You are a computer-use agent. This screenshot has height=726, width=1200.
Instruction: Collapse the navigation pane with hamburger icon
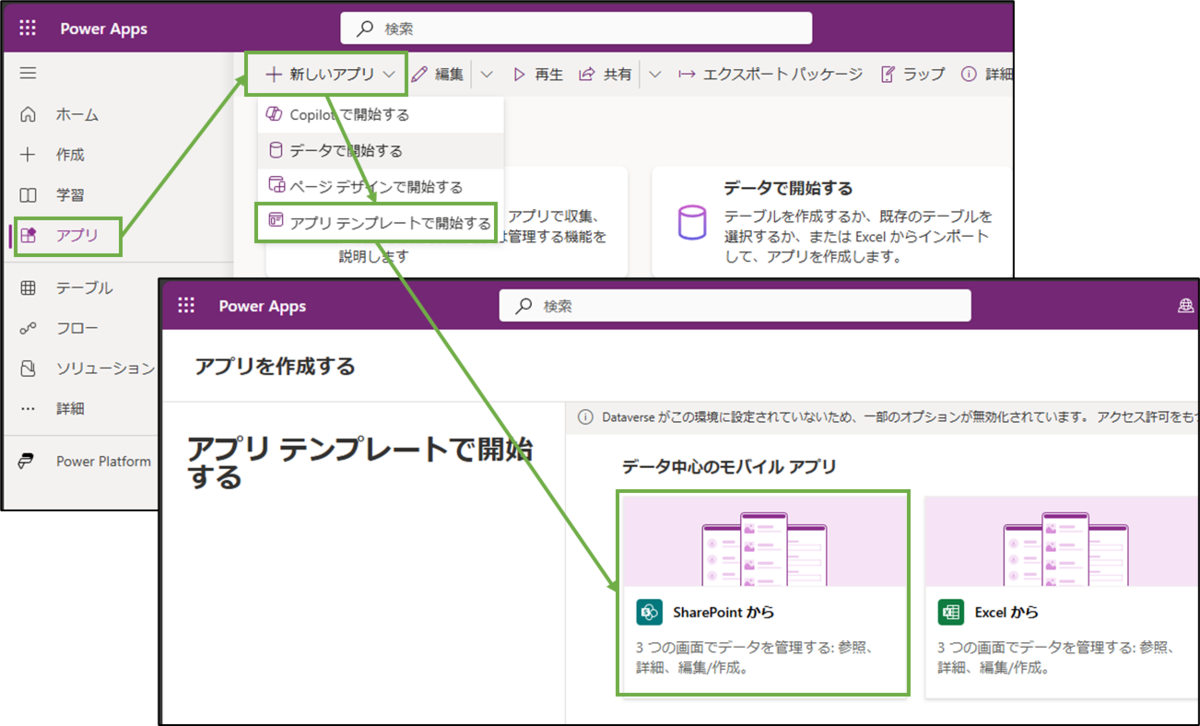point(27,72)
